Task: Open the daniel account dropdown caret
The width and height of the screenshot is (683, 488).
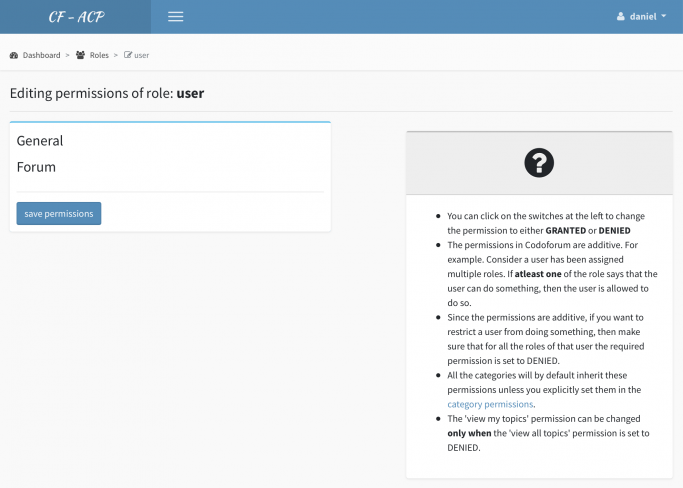Action: [x=663, y=16]
